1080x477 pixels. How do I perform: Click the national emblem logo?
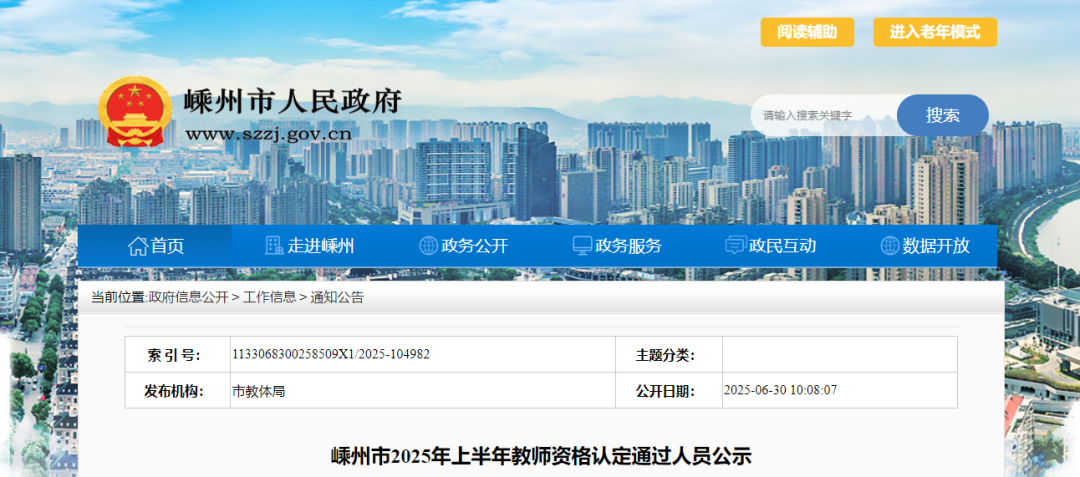135,112
